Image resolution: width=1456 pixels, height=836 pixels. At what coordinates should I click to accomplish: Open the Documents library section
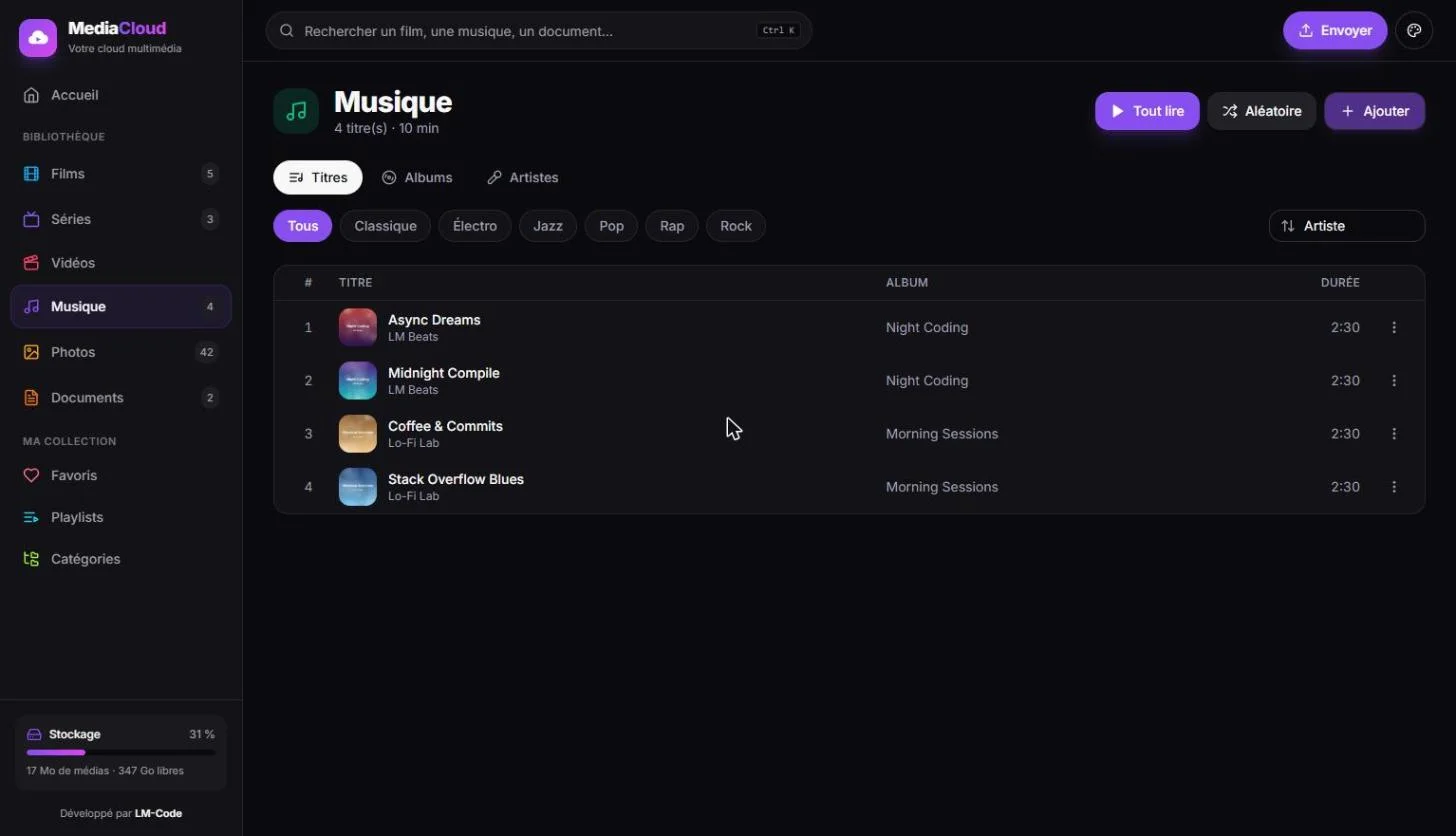pos(121,398)
